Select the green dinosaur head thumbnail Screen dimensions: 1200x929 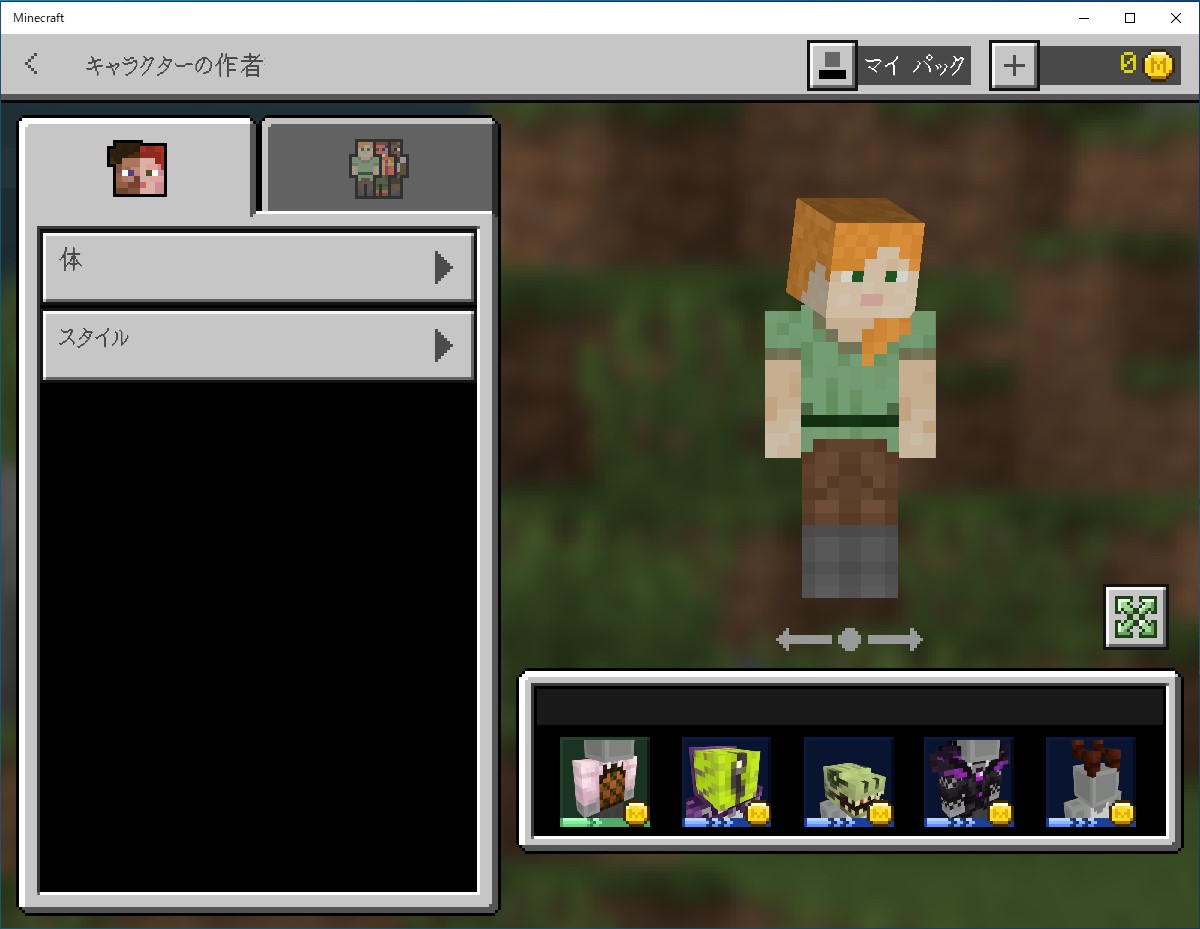pyautogui.click(x=849, y=782)
